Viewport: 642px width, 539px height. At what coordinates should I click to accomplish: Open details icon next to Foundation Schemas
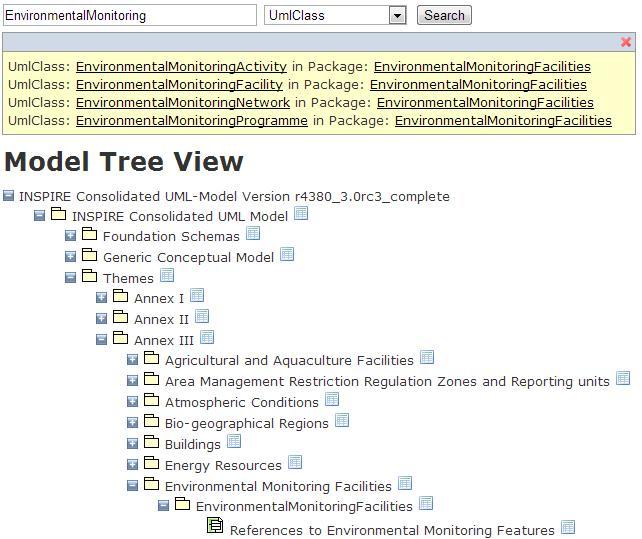coord(253,234)
